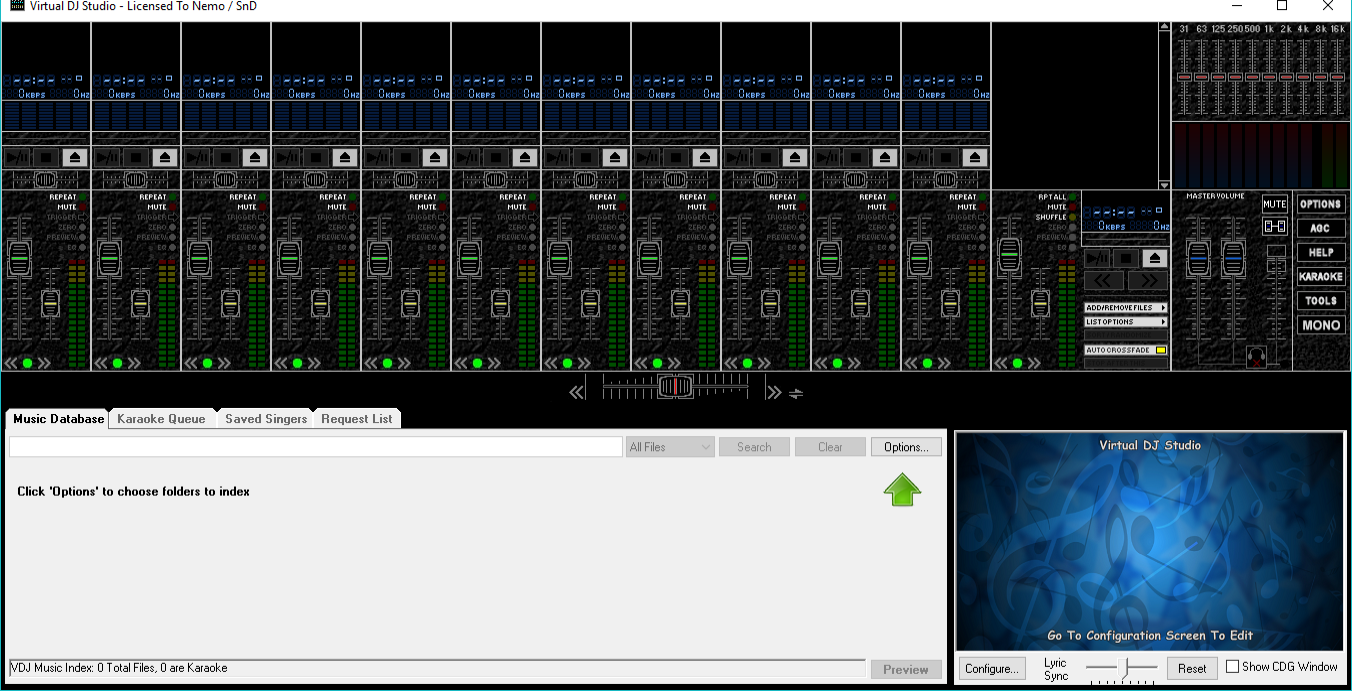The width and height of the screenshot is (1352, 691).
Task: Toggle the AUTO CROSSFADE option
Action: click(1126, 350)
